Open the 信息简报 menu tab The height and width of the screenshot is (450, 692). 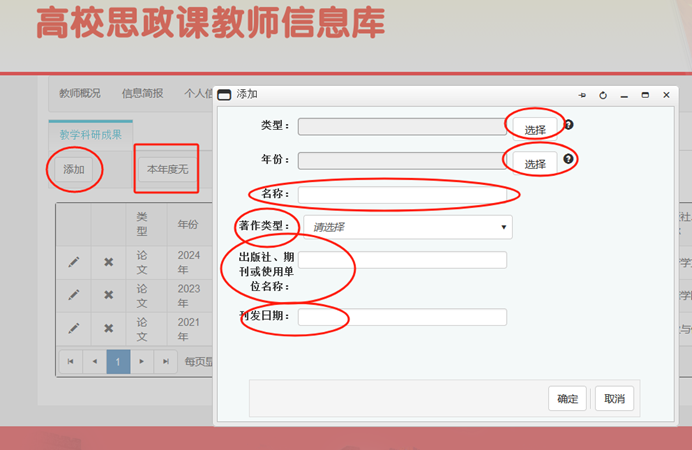(x=142, y=93)
